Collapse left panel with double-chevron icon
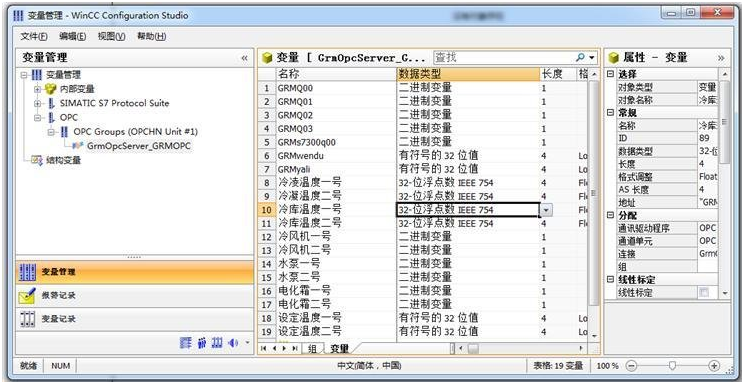Image resolution: width=744 pixels, height=384 pixels. point(244,58)
